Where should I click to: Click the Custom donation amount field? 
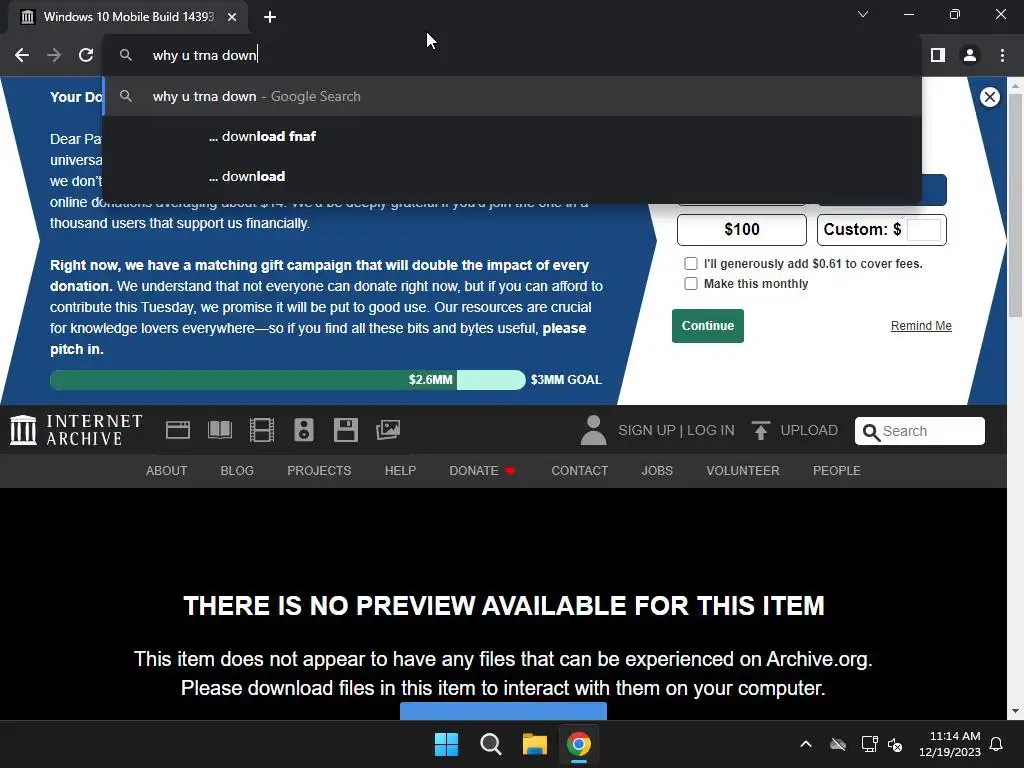point(924,229)
